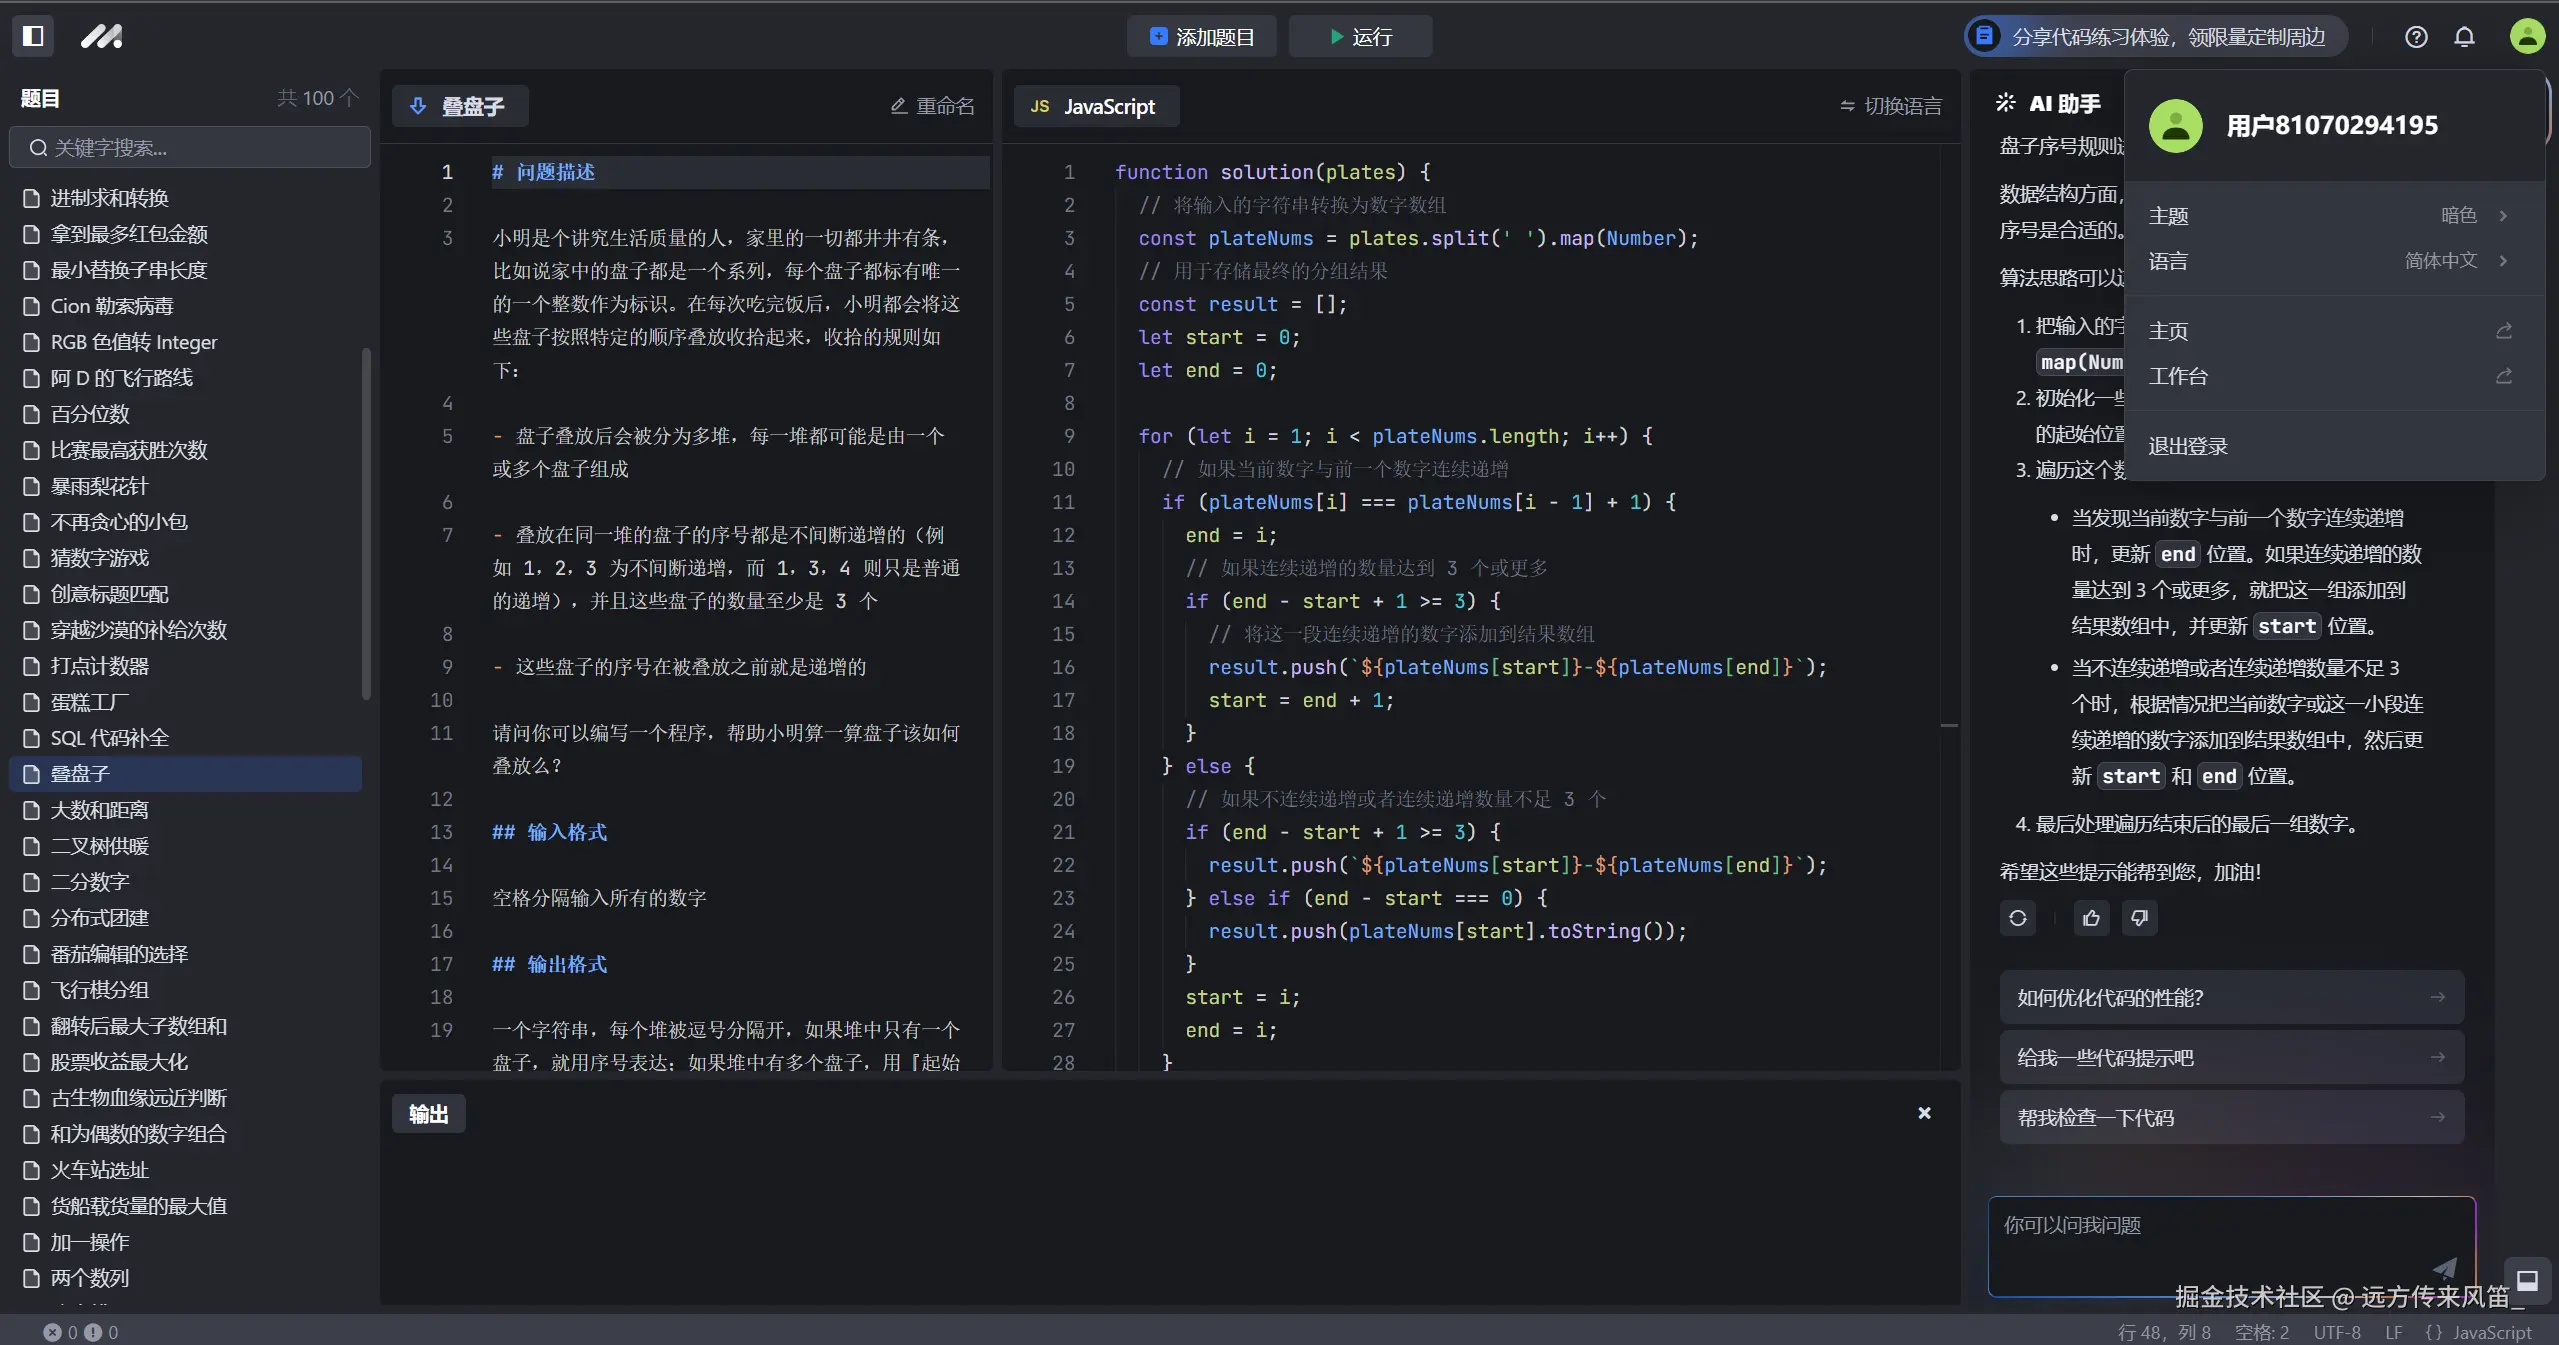The width and height of the screenshot is (2559, 1345).
Task: Collapse the problem list sidebar panel
Action: pos(33,36)
